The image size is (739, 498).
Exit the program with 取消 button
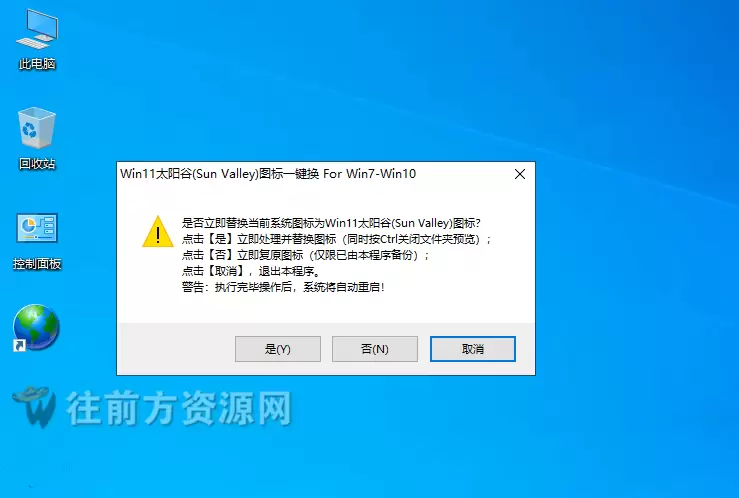[x=473, y=349]
